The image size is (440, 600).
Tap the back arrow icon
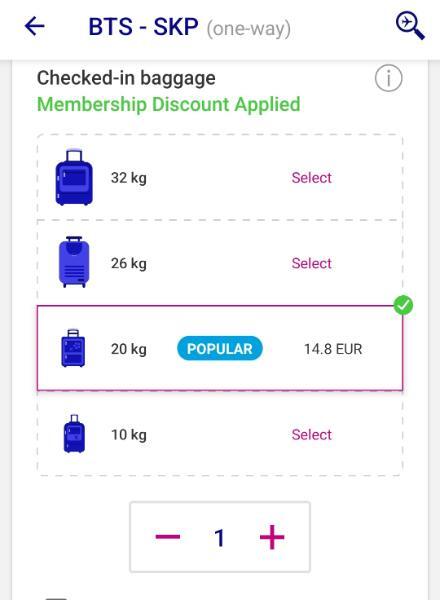coord(34,26)
